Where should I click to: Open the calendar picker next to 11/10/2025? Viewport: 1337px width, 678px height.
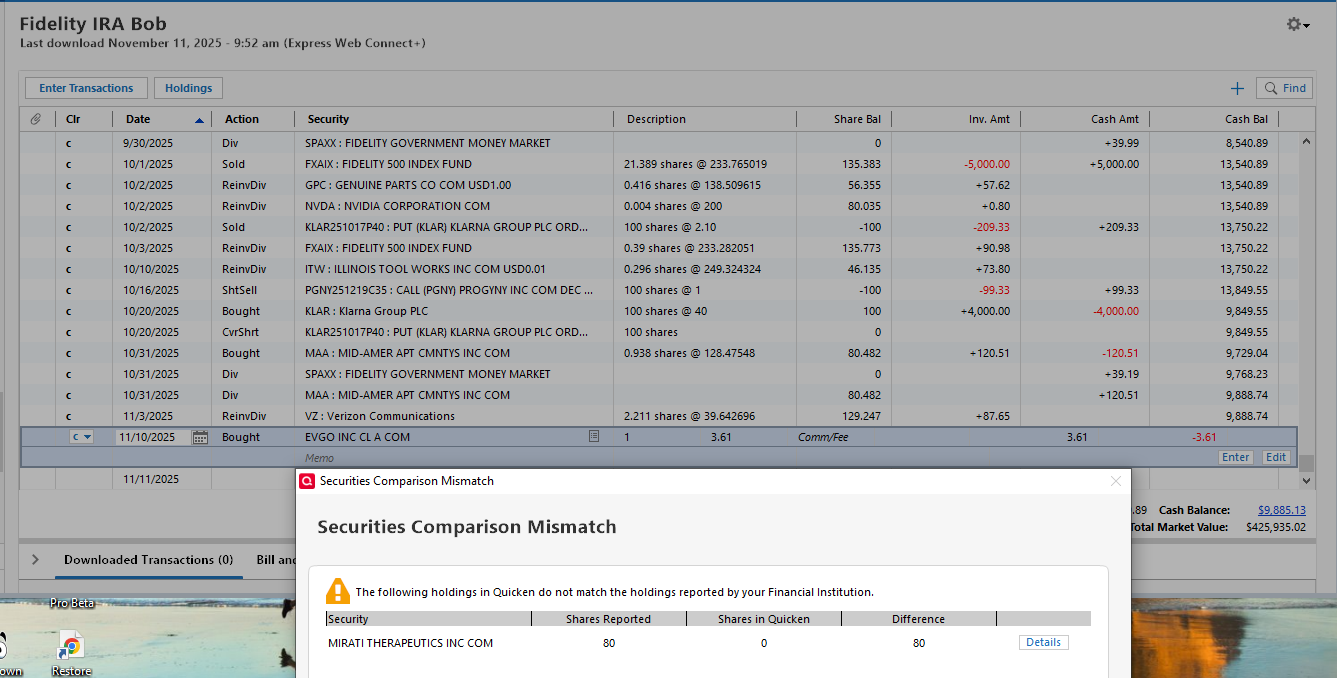200,437
